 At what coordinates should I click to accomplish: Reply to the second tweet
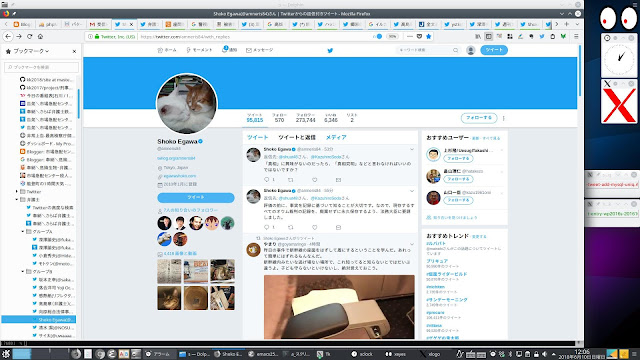pos(267,227)
